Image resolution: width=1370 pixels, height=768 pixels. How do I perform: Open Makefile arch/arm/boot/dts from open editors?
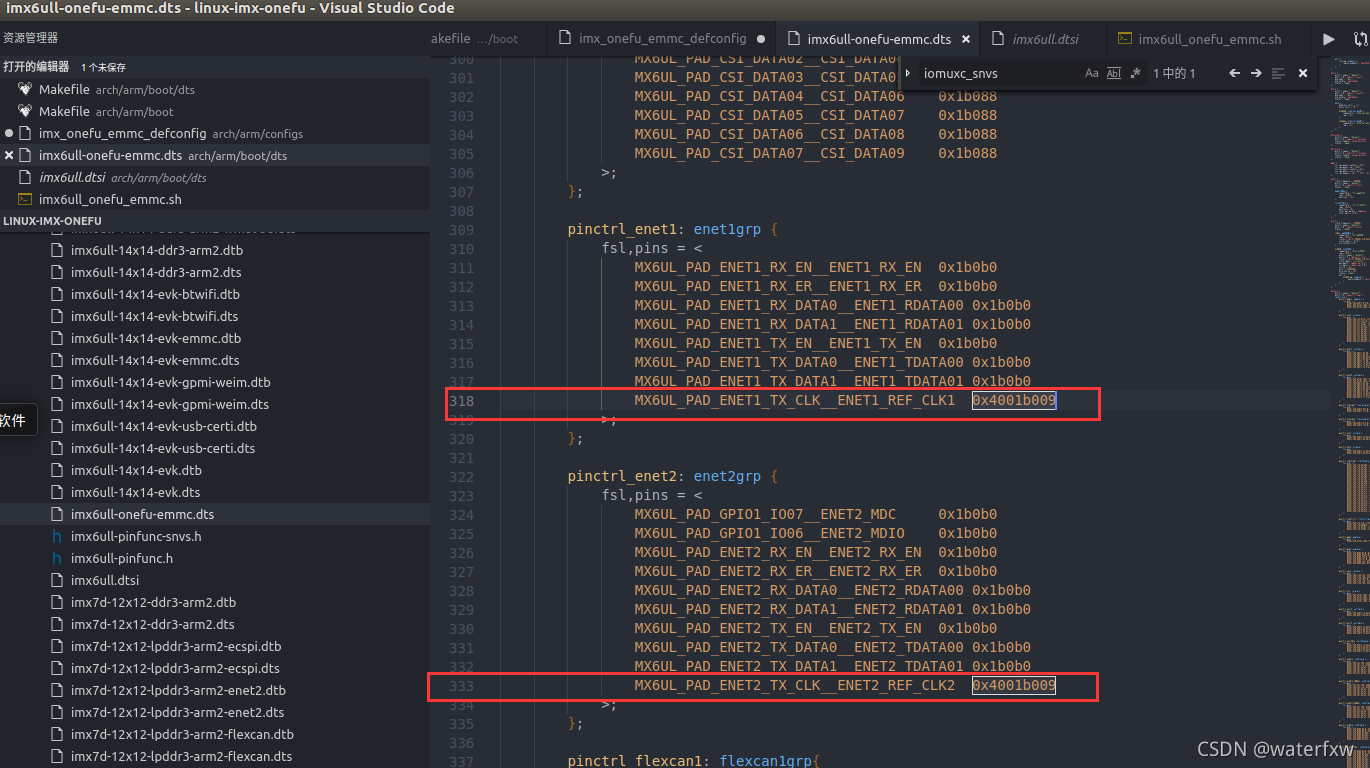(x=215, y=89)
